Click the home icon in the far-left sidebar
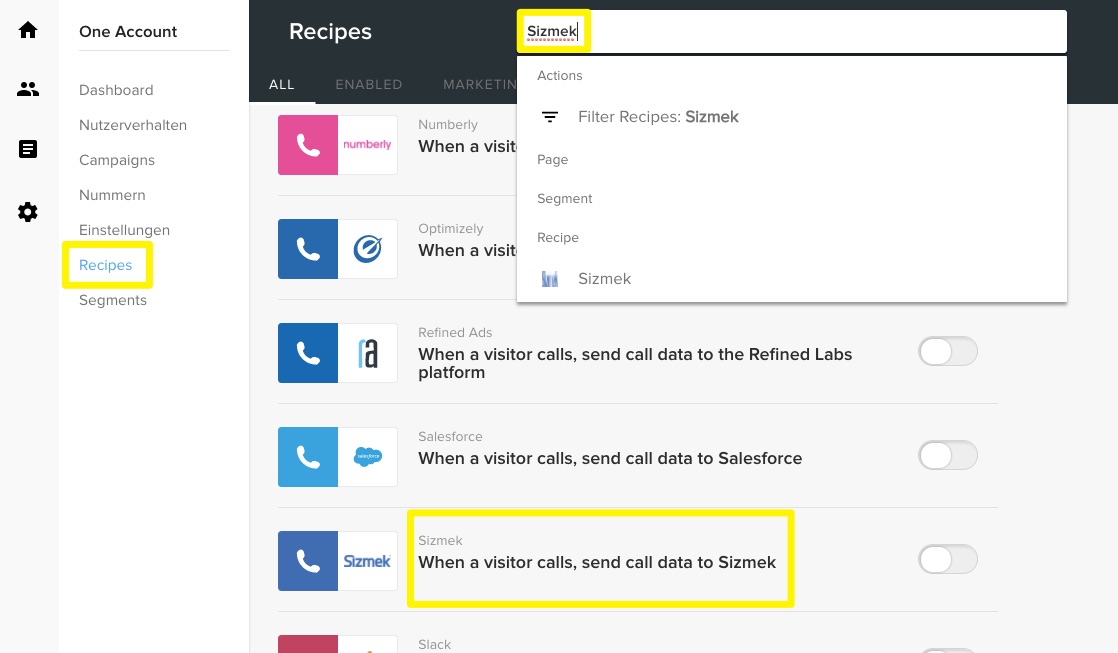This screenshot has width=1118, height=653. pyautogui.click(x=28, y=30)
